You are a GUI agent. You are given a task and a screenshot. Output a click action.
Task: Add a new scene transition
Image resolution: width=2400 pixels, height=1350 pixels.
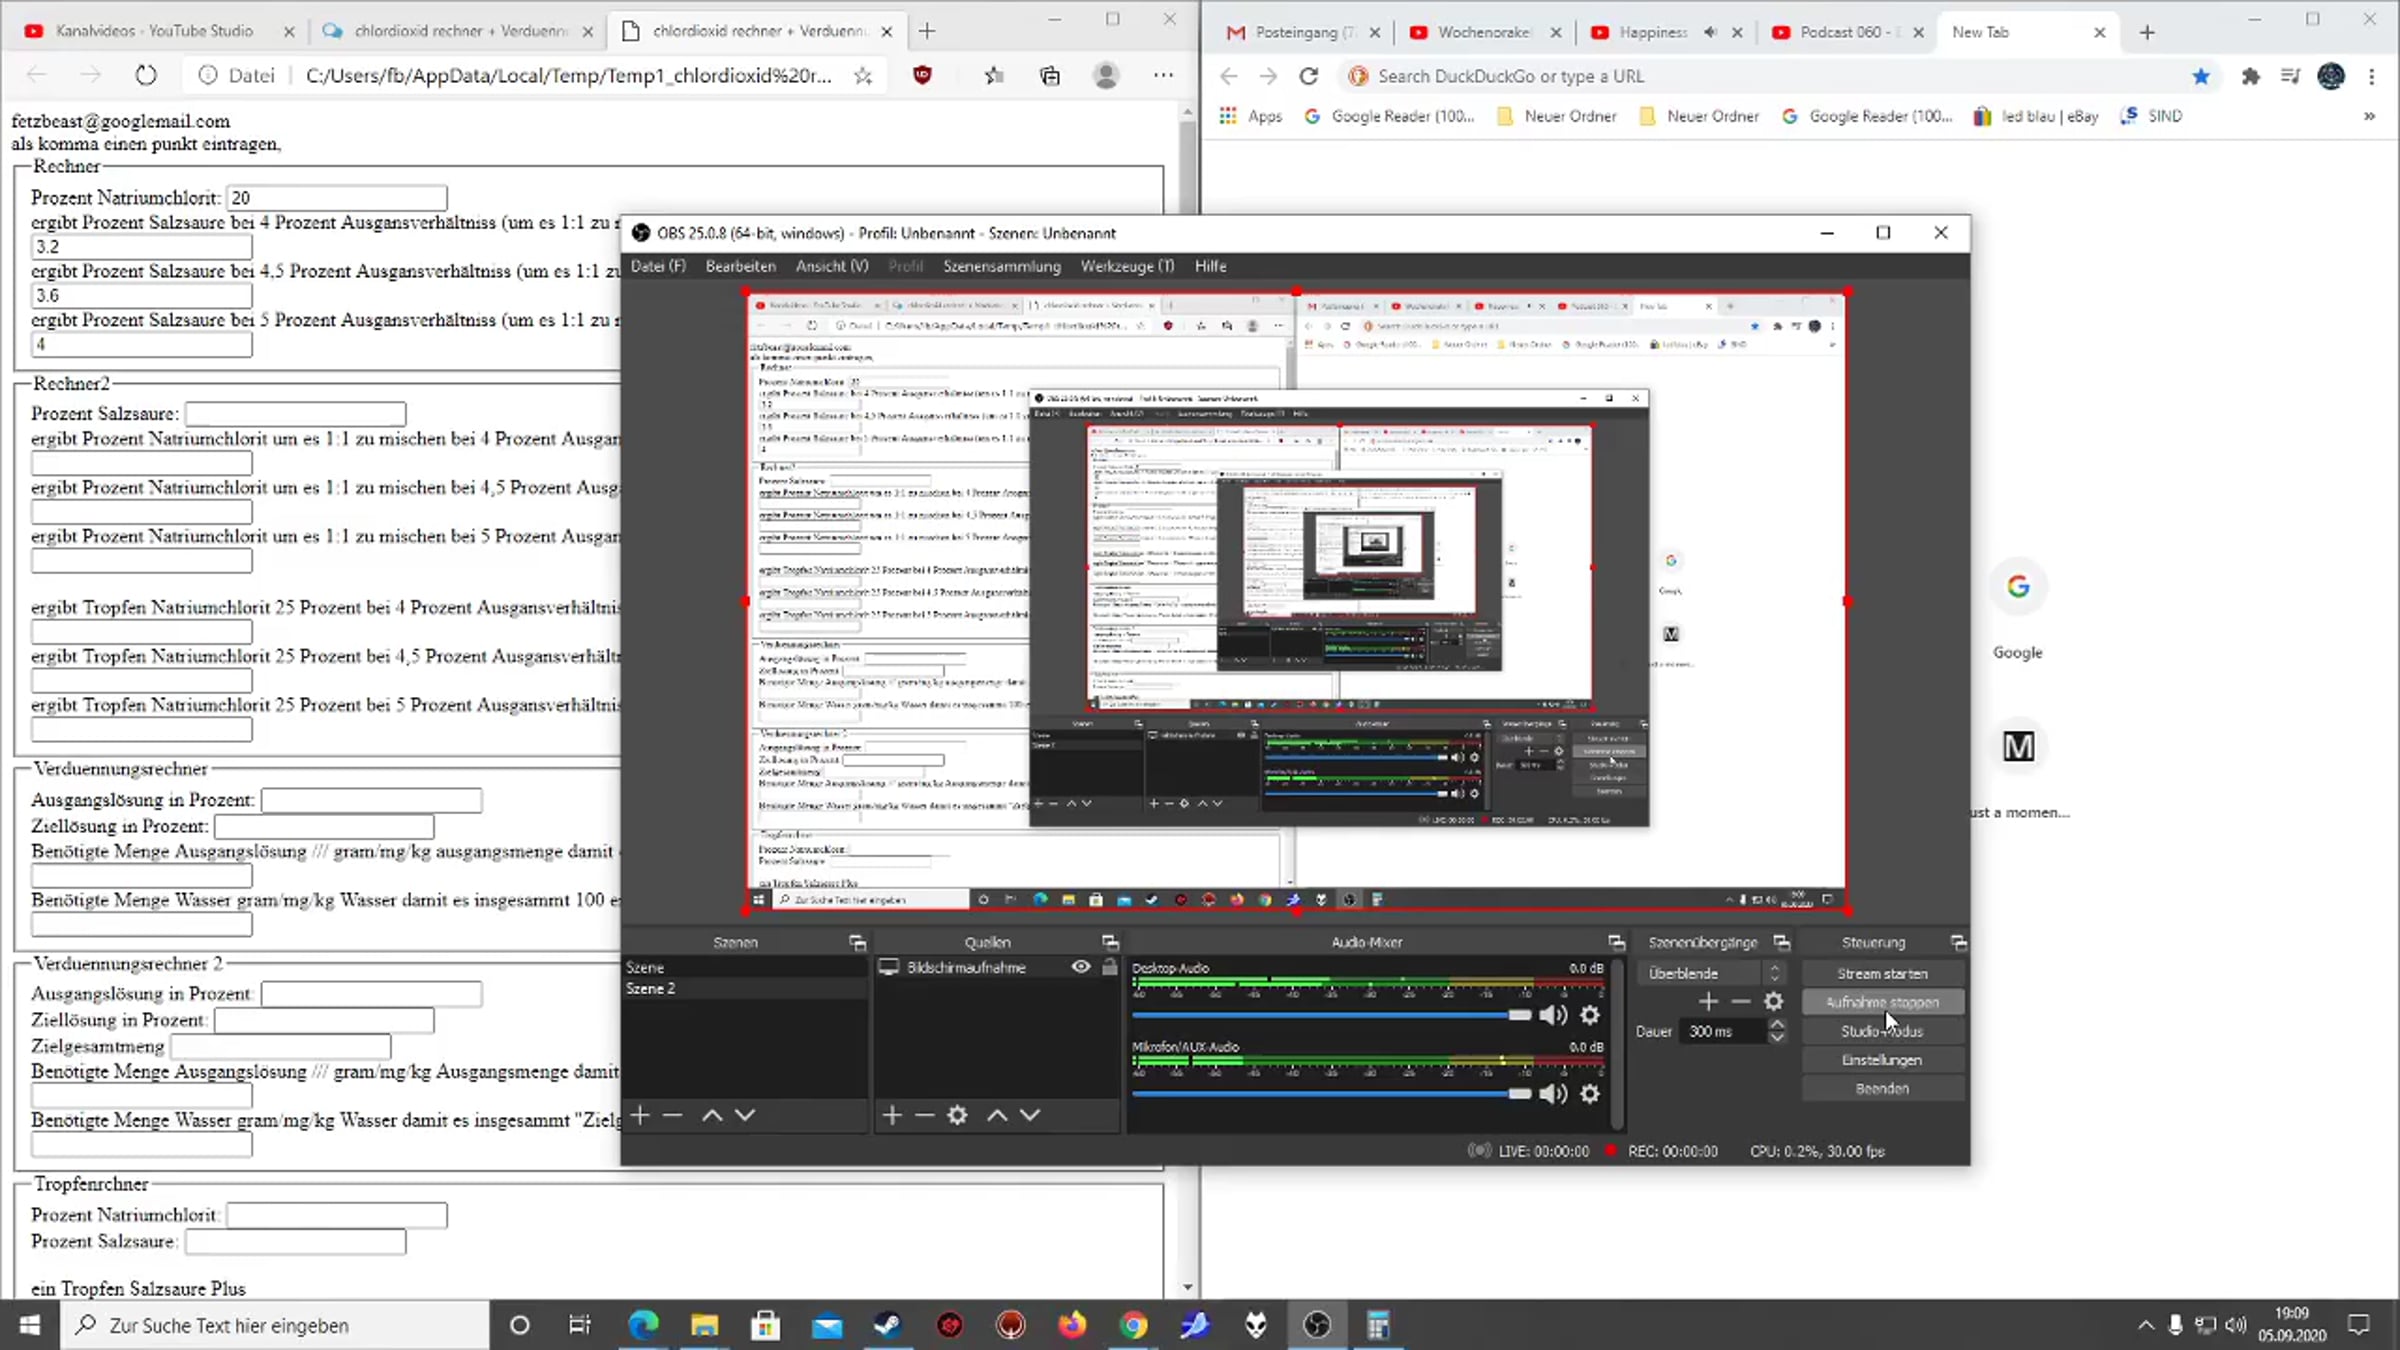point(1708,1001)
